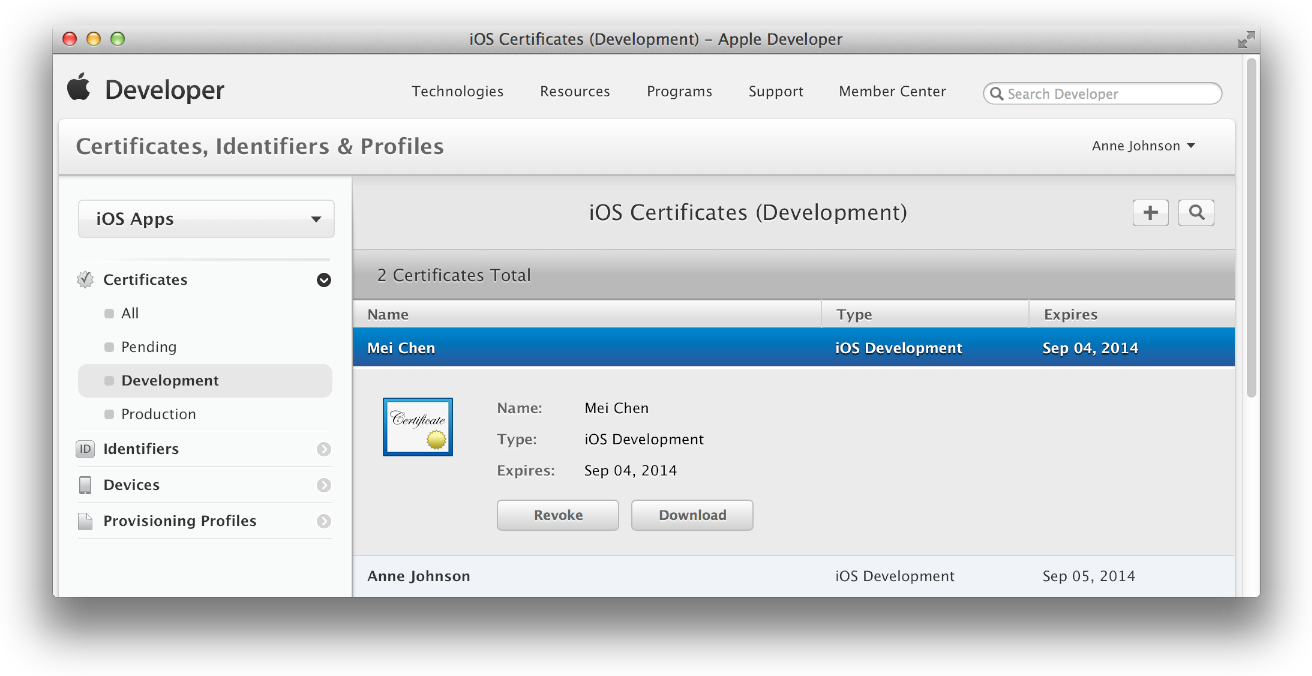Open the iOS Apps platform dropdown
This screenshot has width=1312, height=676.
[206, 219]
